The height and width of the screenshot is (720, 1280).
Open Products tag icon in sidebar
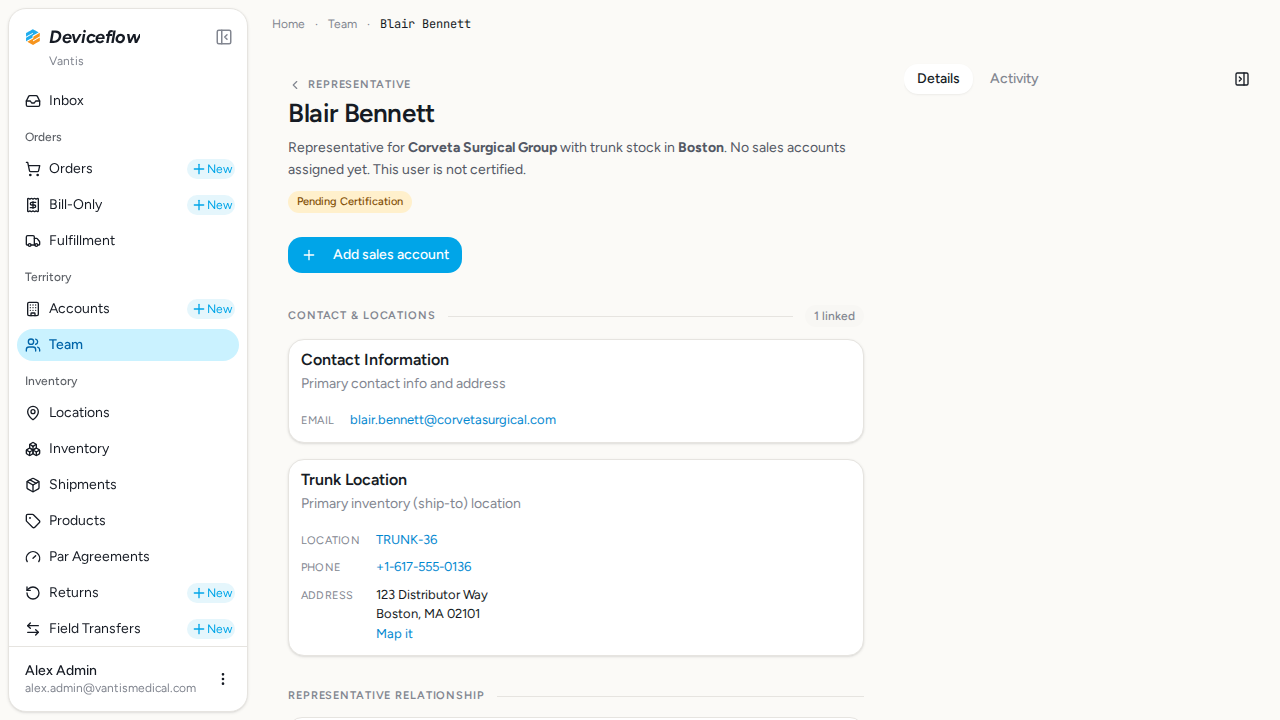point(33,521)
